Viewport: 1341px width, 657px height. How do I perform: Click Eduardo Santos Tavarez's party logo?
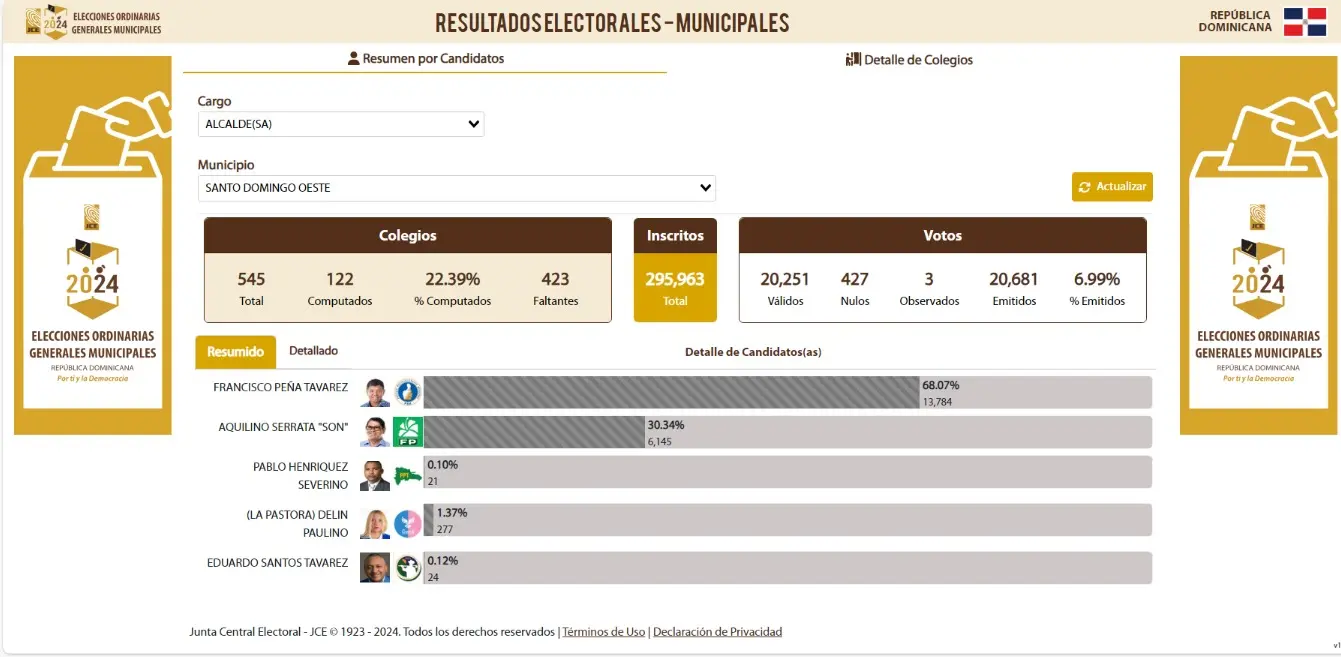(x=408, y=568)
